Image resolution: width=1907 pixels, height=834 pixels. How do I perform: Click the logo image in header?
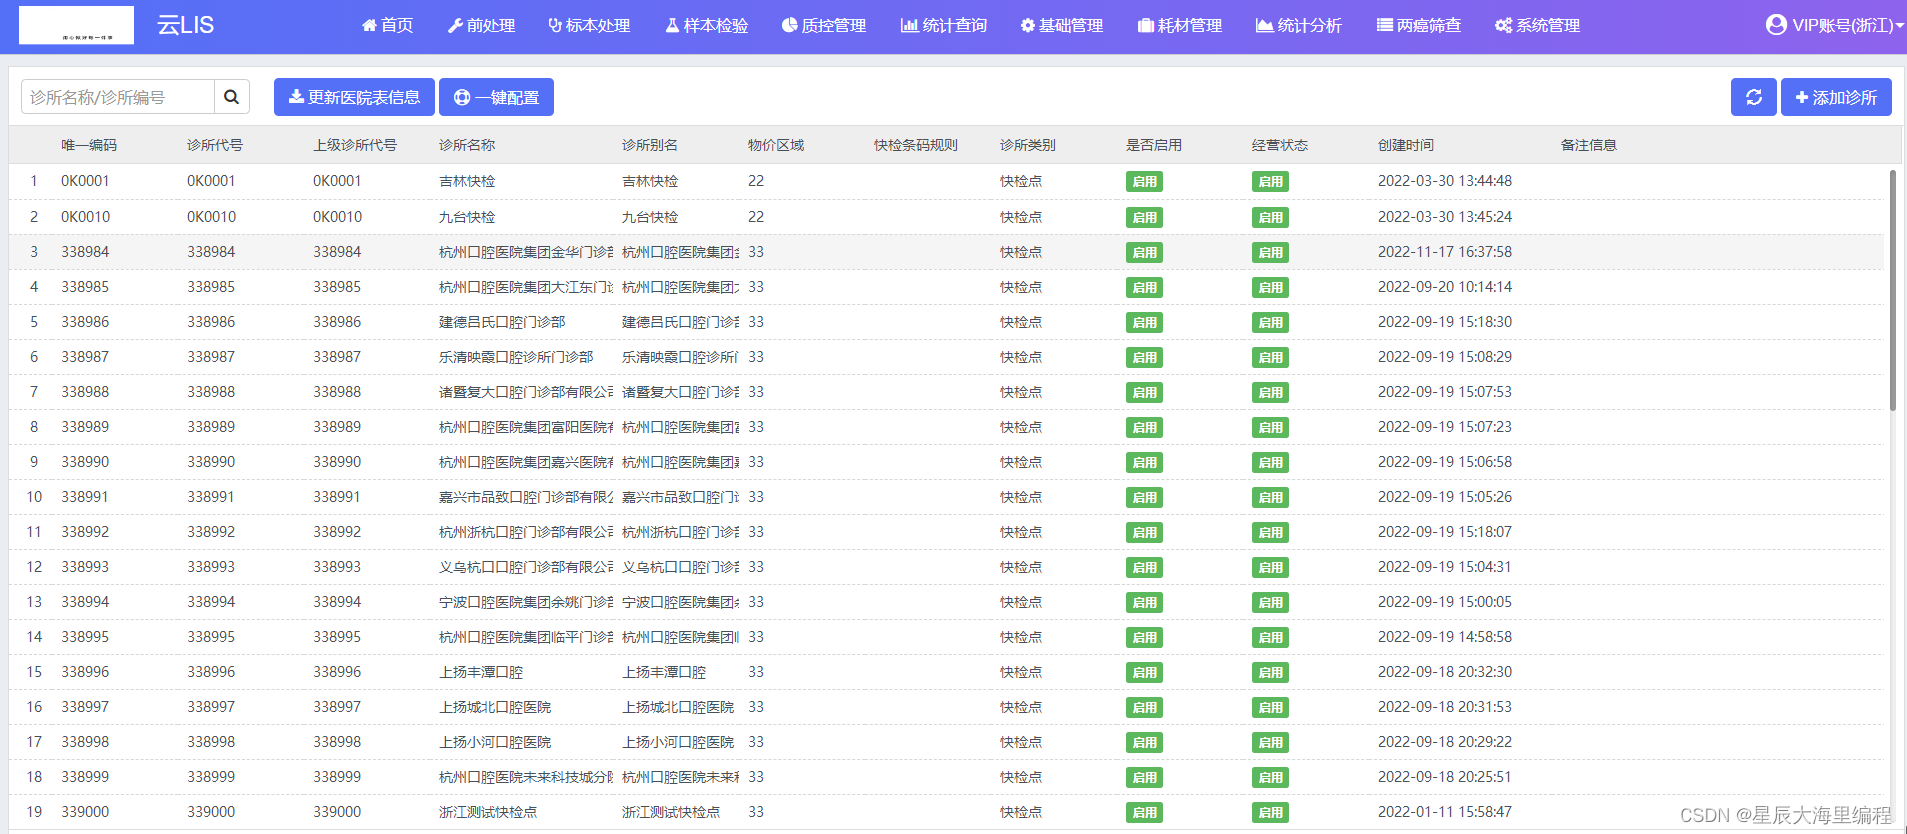76,25
